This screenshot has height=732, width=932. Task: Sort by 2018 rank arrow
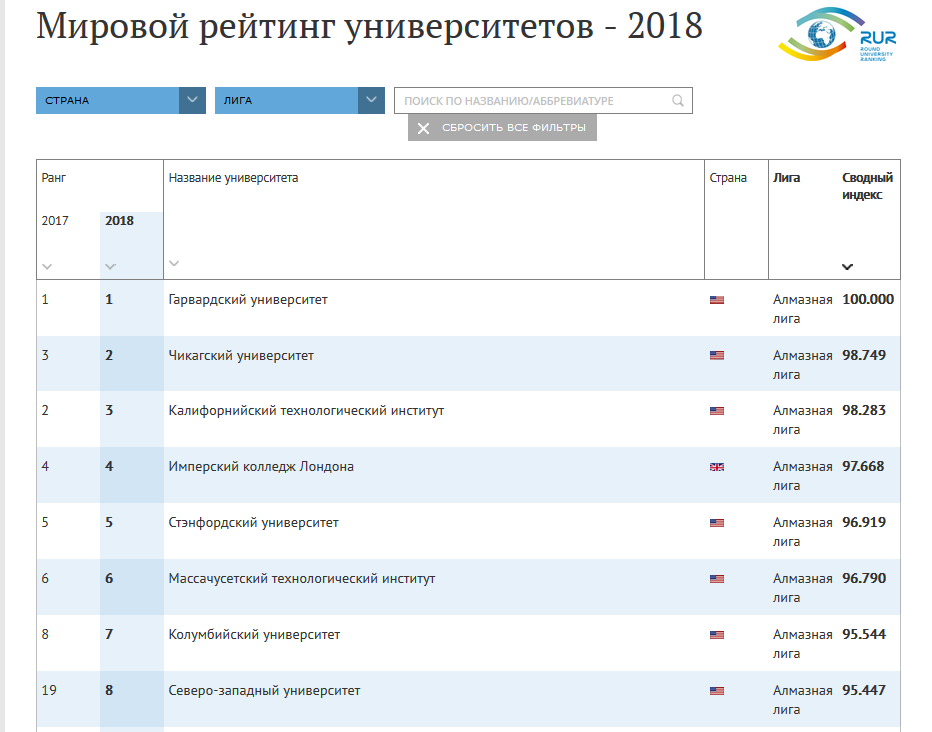pos(110,267)
